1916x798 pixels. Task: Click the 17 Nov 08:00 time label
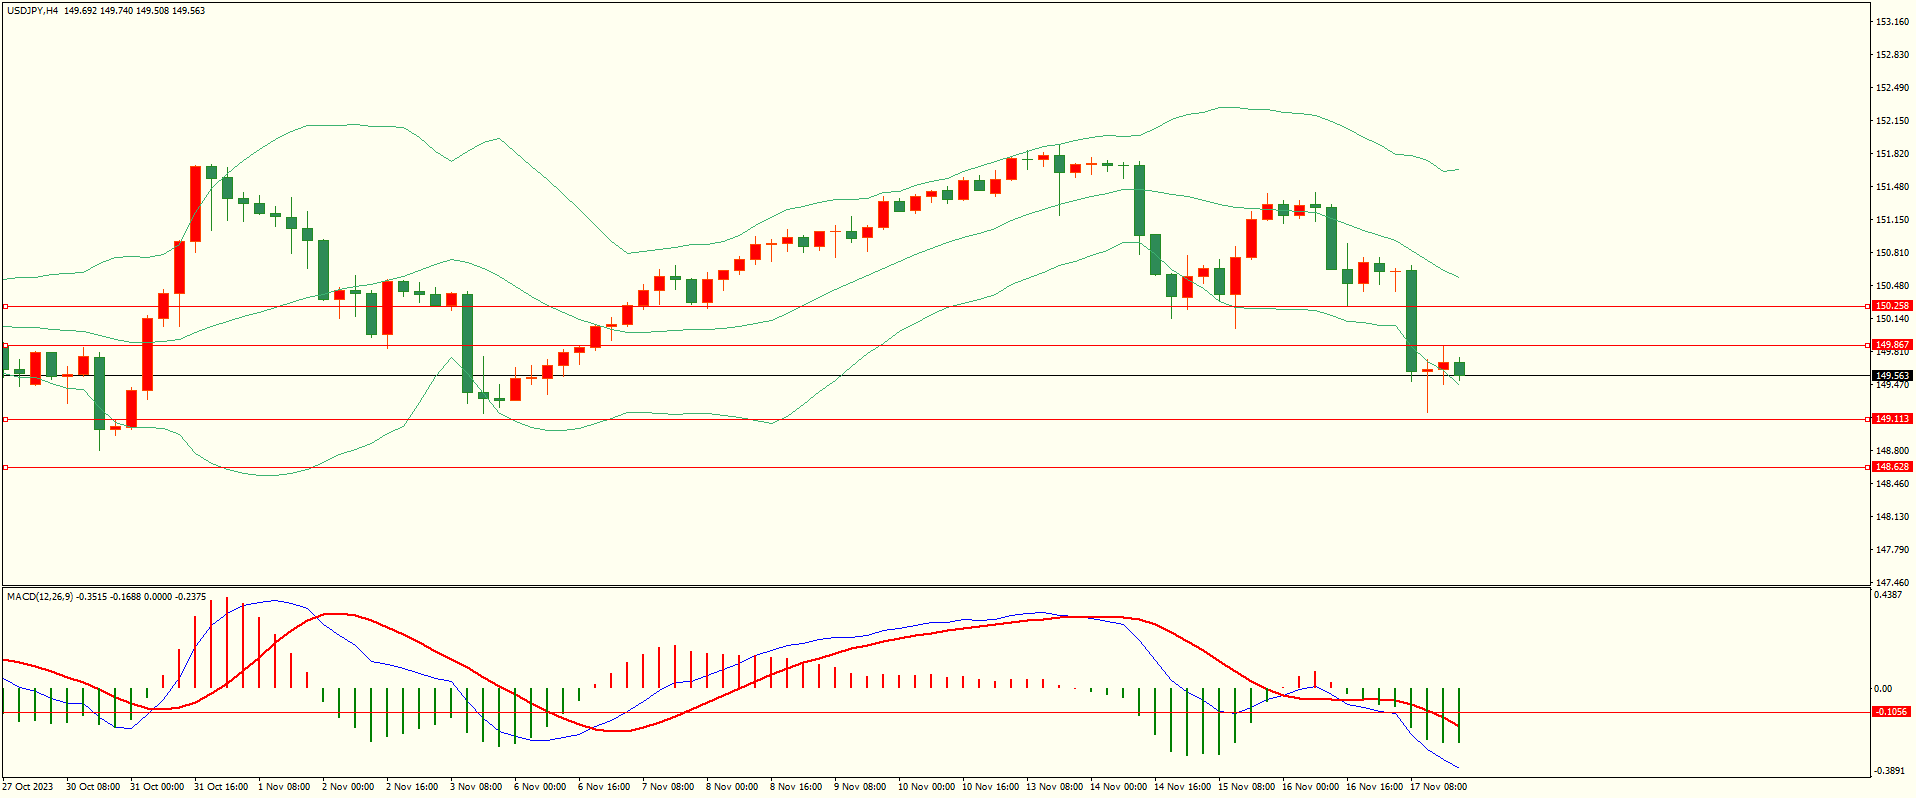click(1439, 787)
